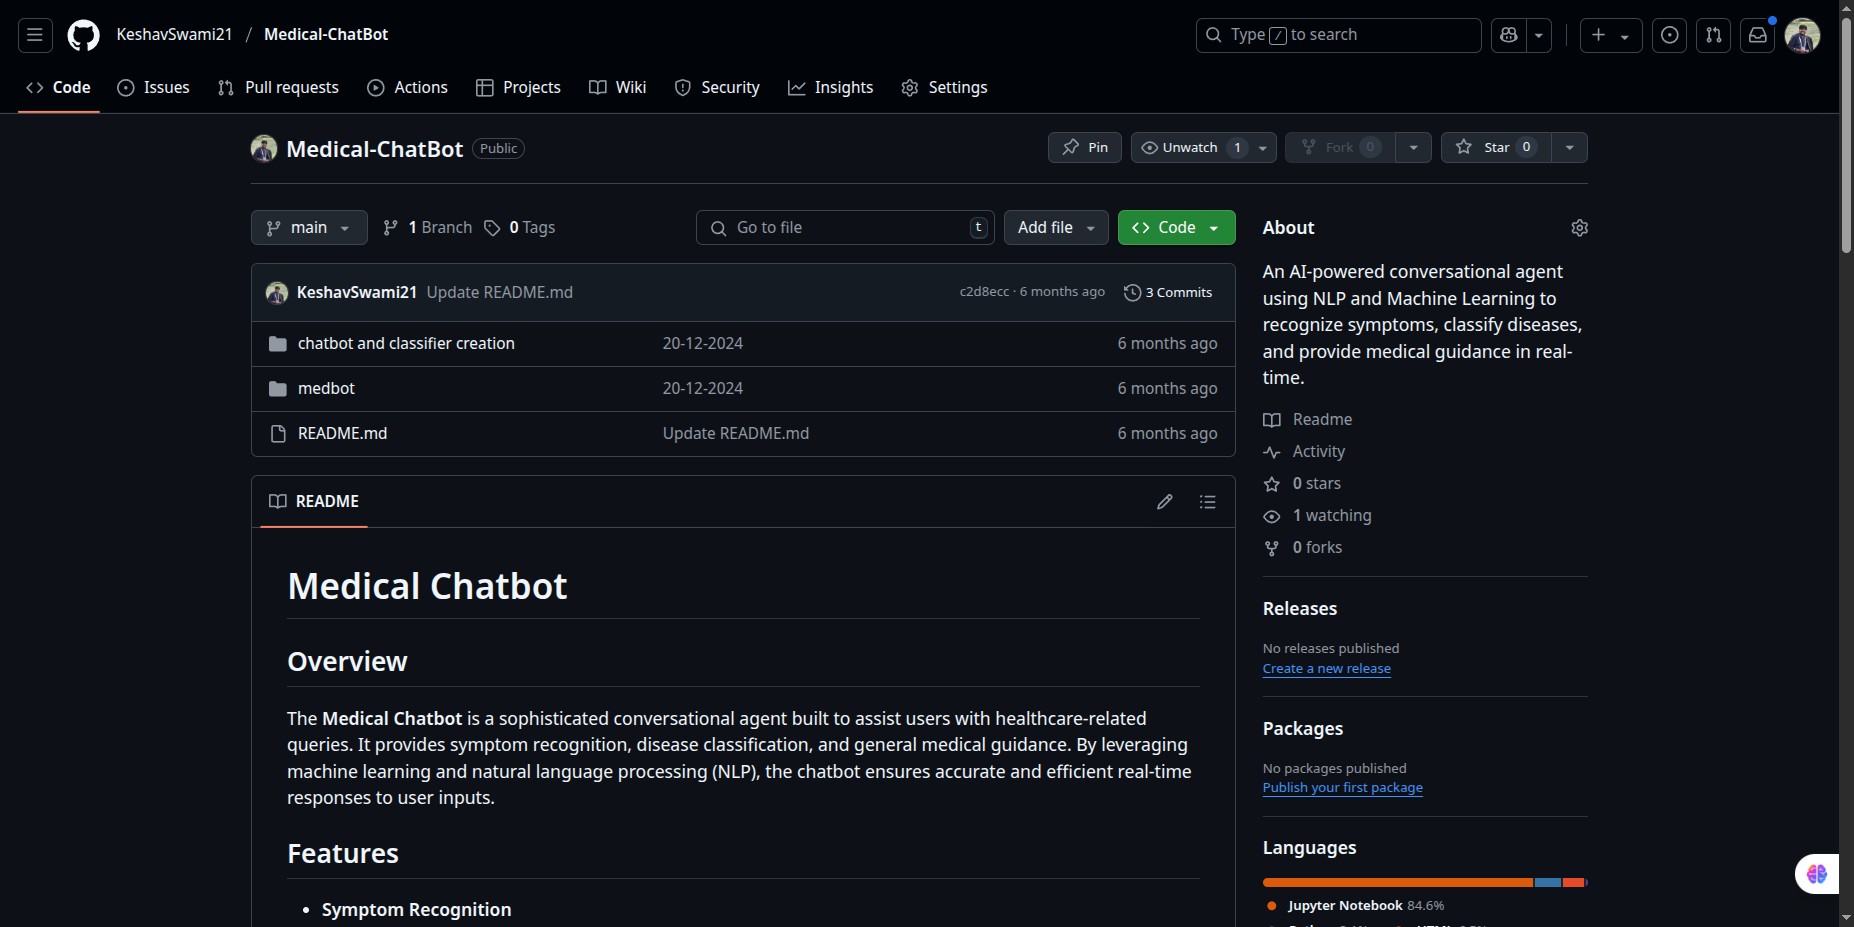The width and height of the screenshot is (1854, 927).
Task: Open the pull requests shortcut icon in header
Action: coord(1713,35)
